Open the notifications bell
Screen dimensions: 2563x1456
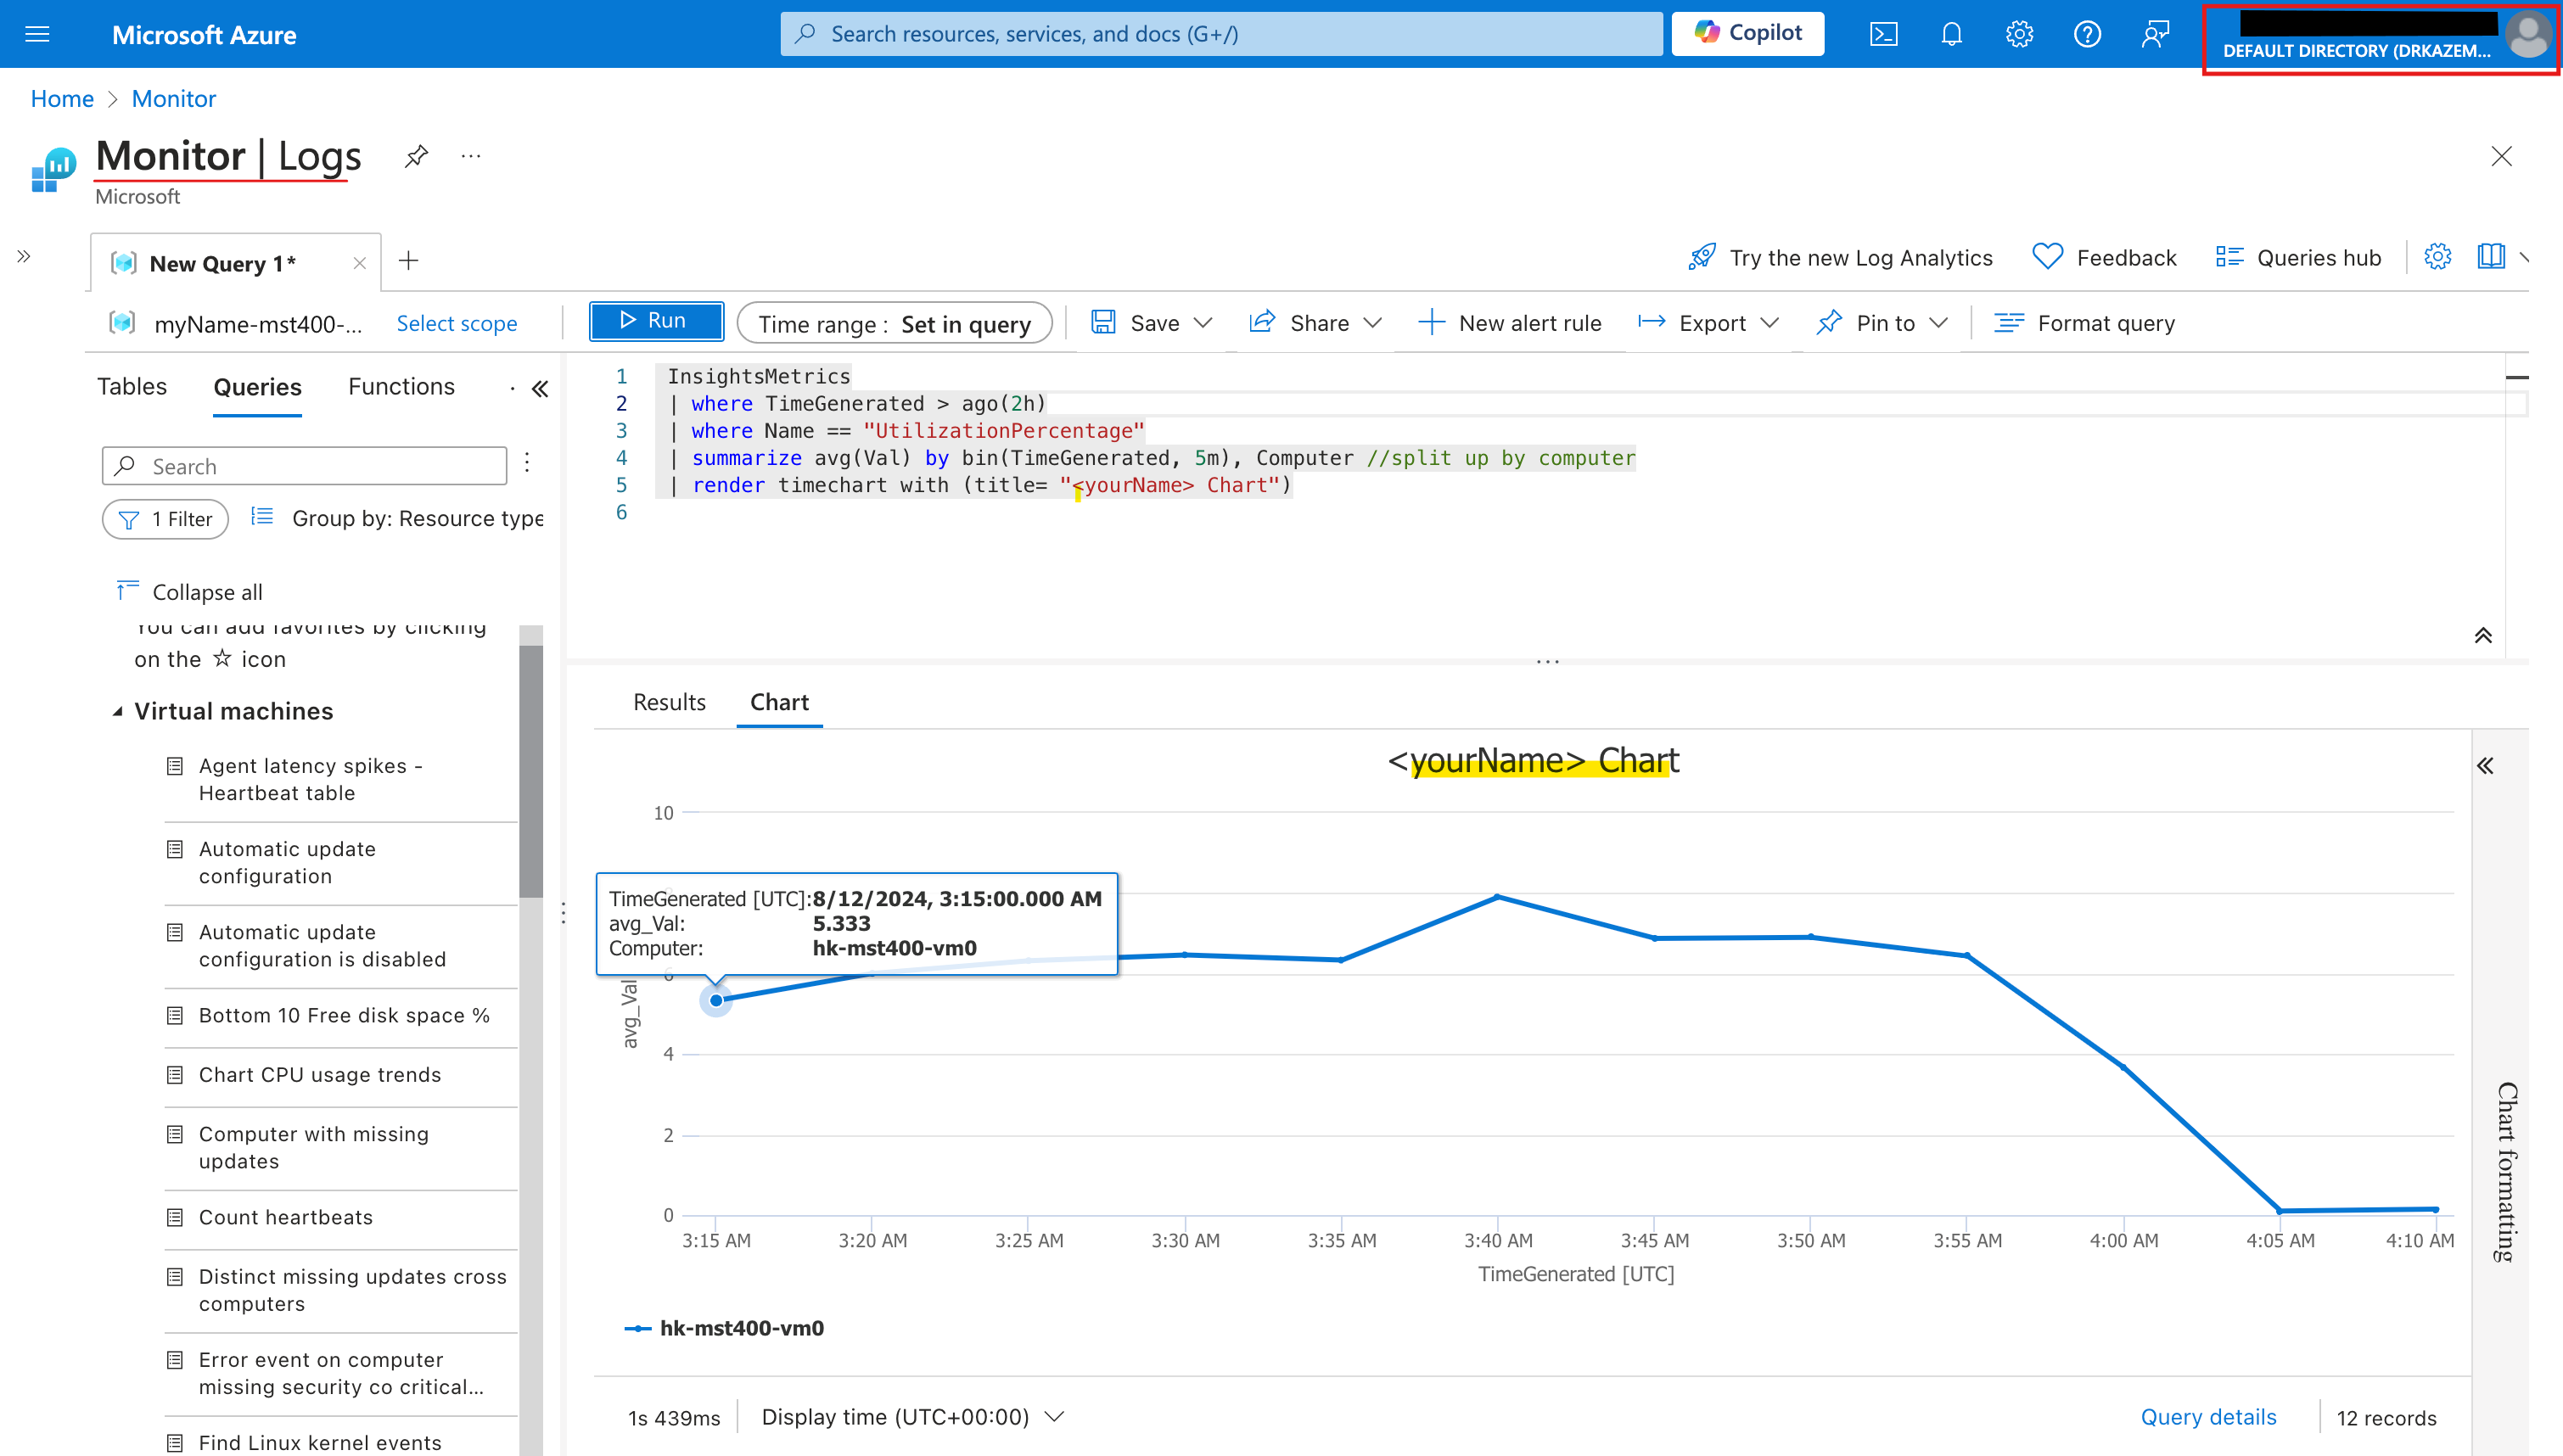(1951, 35)
